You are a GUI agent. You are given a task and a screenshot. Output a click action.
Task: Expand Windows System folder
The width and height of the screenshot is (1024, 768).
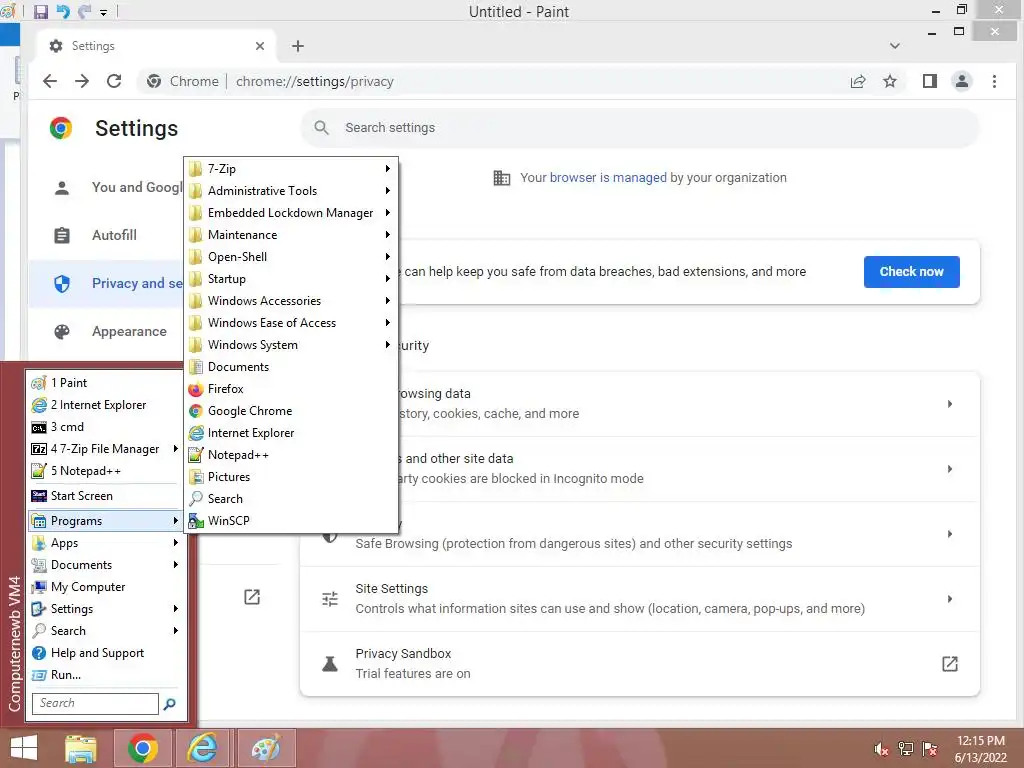(x=291, y=345)
